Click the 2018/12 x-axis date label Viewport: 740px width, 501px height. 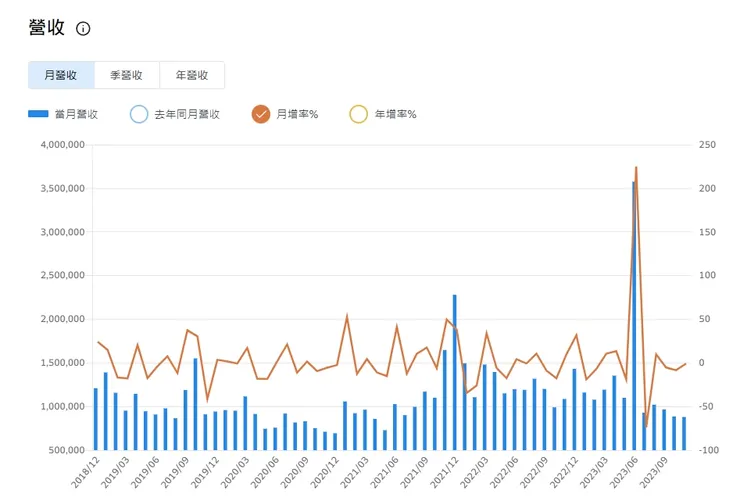pos(84,474)
